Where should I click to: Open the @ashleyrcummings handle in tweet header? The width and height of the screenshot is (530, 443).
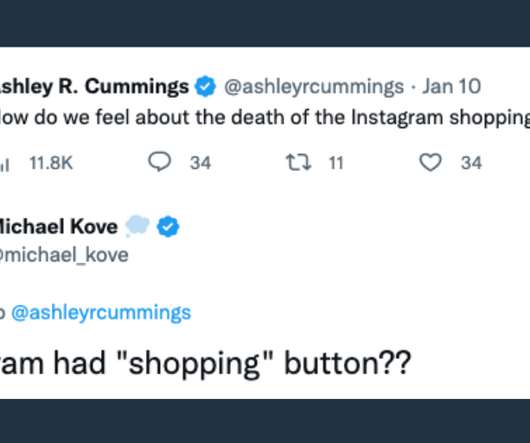click(314, 87)
